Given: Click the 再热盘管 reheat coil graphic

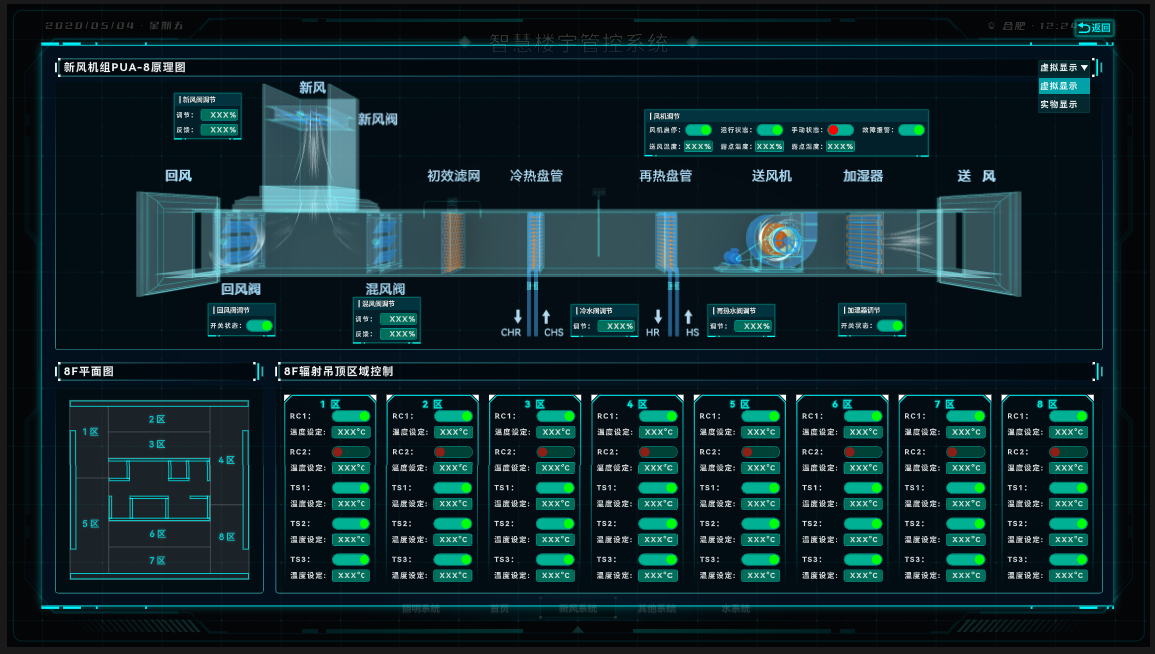Looking at the screenshot, I should (667, 241).
